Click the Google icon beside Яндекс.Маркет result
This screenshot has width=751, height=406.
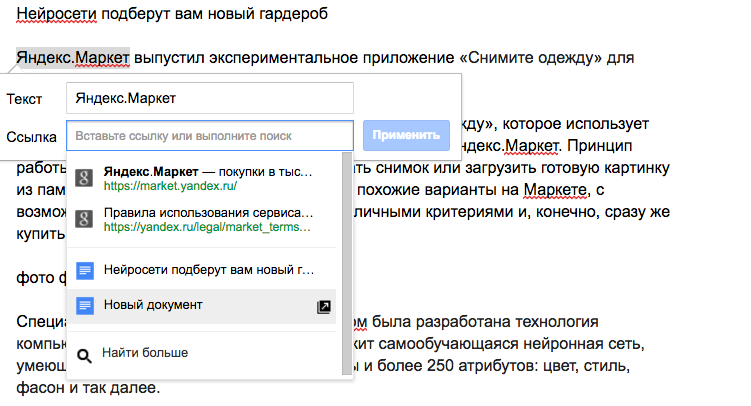tap(85, 178)
